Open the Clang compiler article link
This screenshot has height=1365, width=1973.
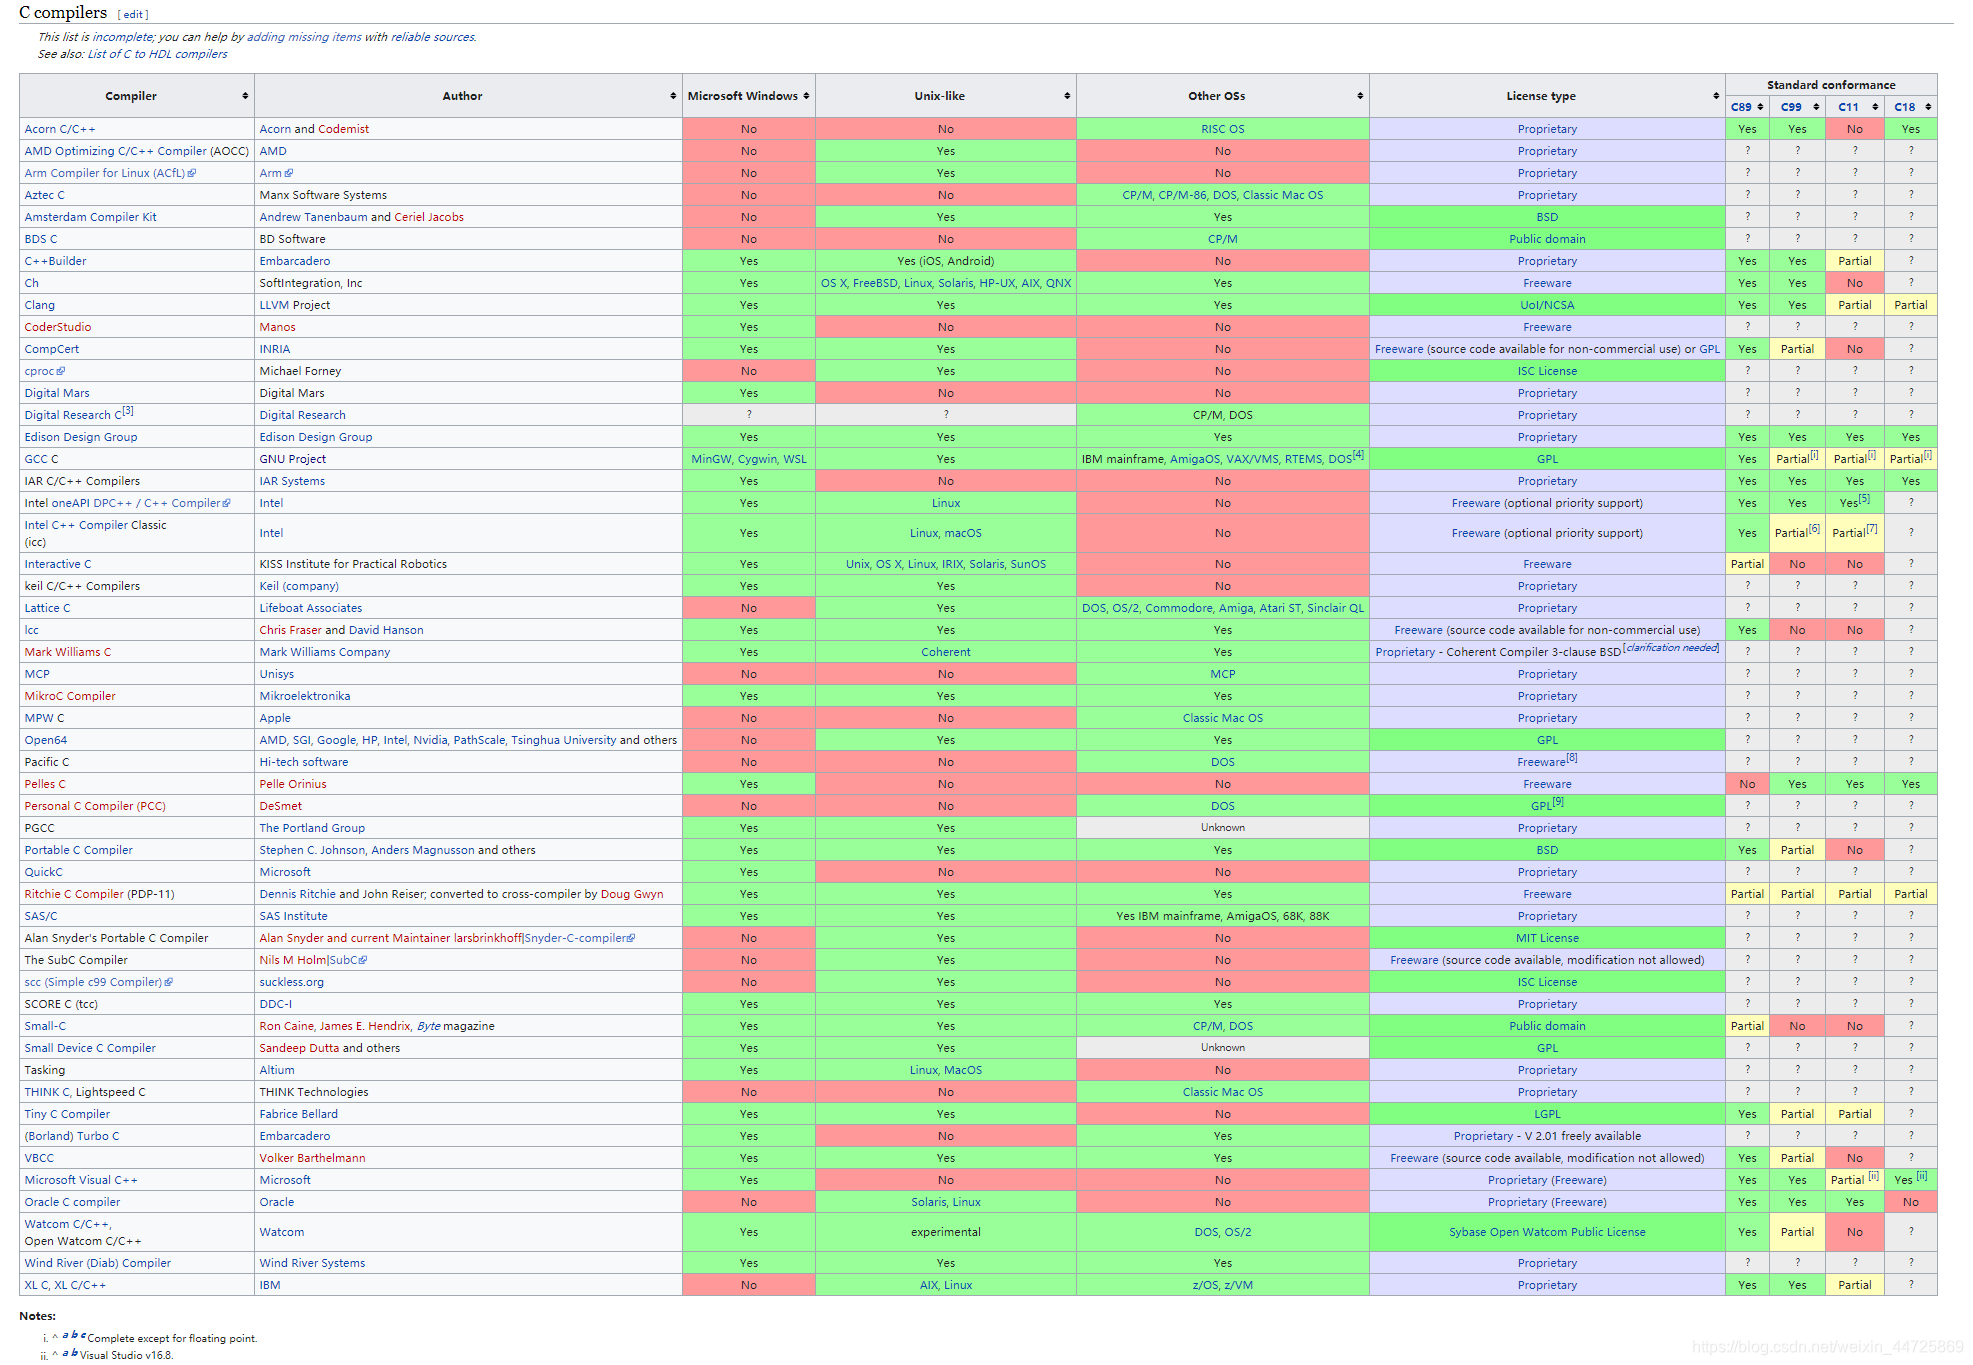coord(40,305)
